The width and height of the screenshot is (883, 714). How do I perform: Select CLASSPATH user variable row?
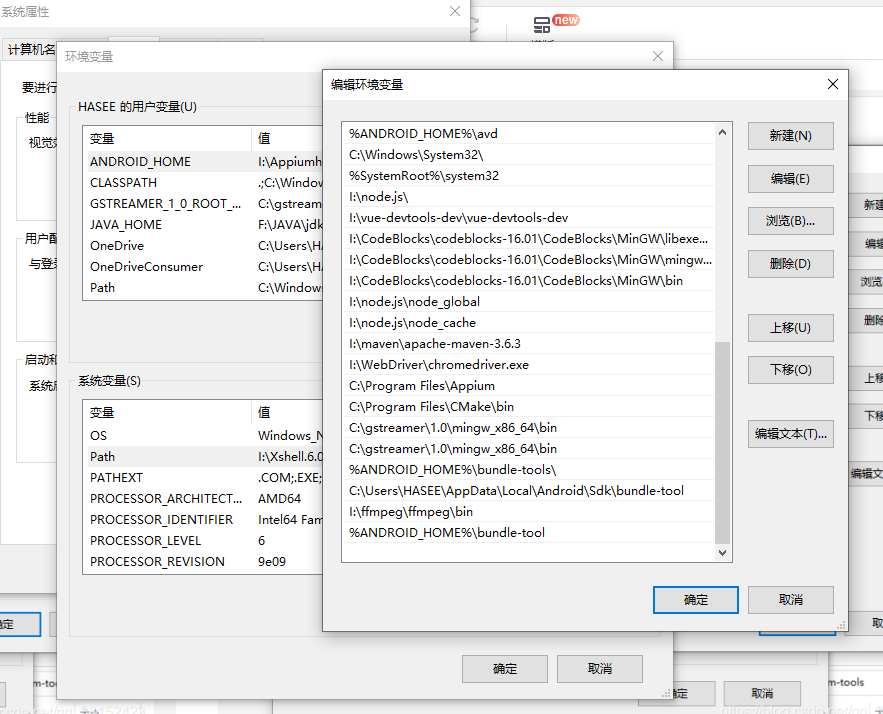205,182
